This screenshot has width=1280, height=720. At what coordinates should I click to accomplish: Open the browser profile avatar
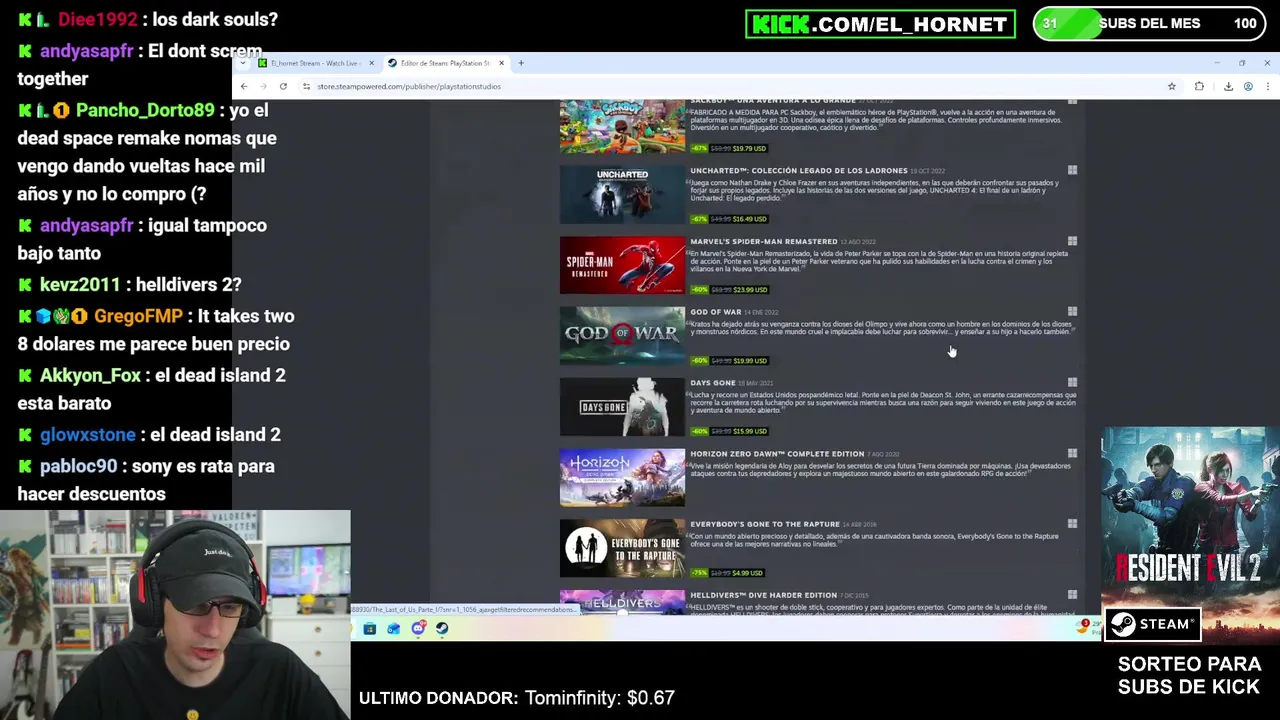(x=1248, y=86)
